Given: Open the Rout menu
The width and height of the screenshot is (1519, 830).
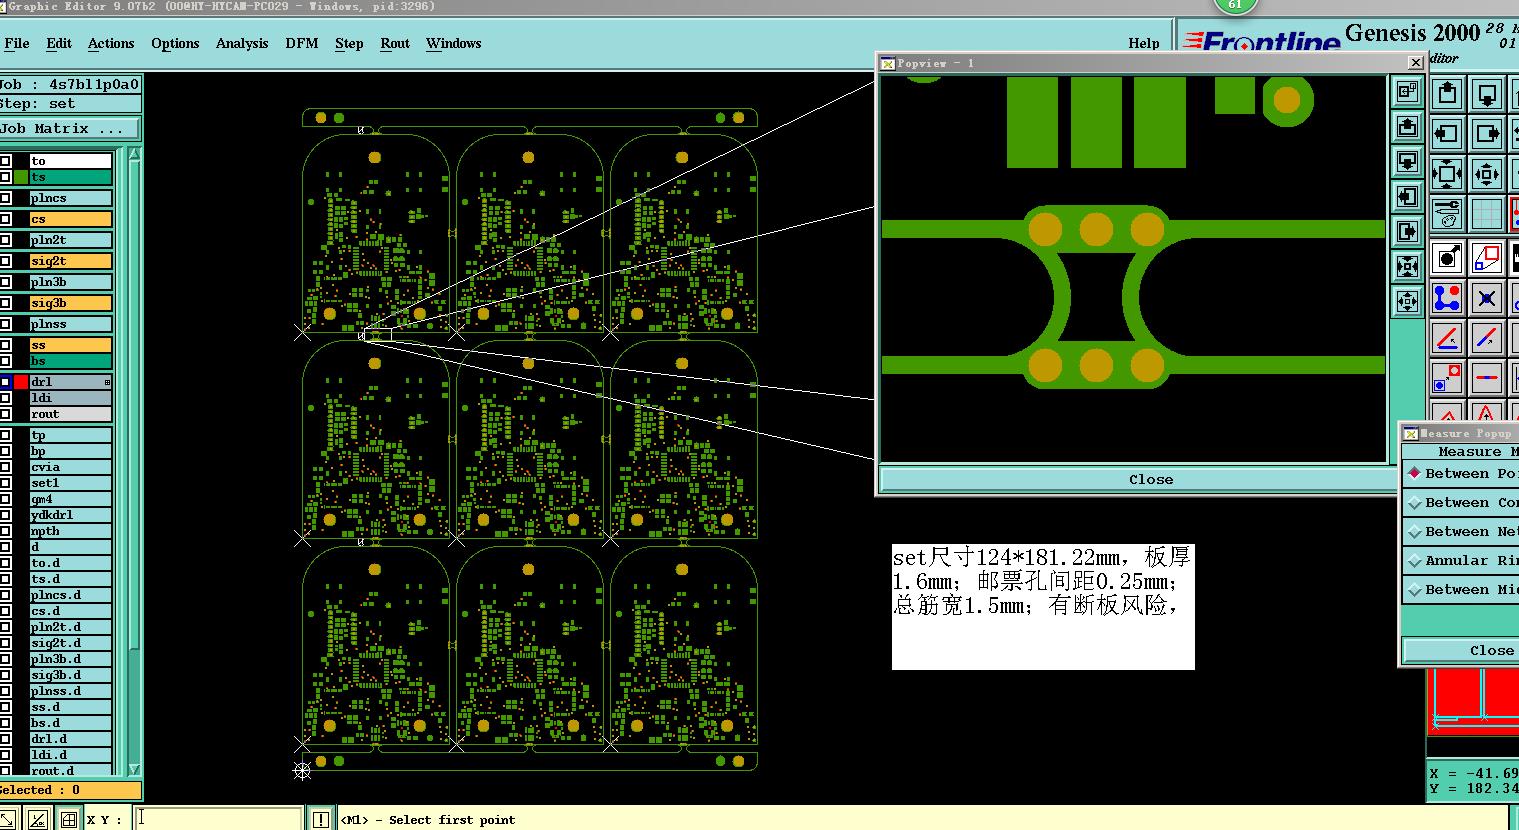Looking at the screenshot, I should click(x=395, y=43).
